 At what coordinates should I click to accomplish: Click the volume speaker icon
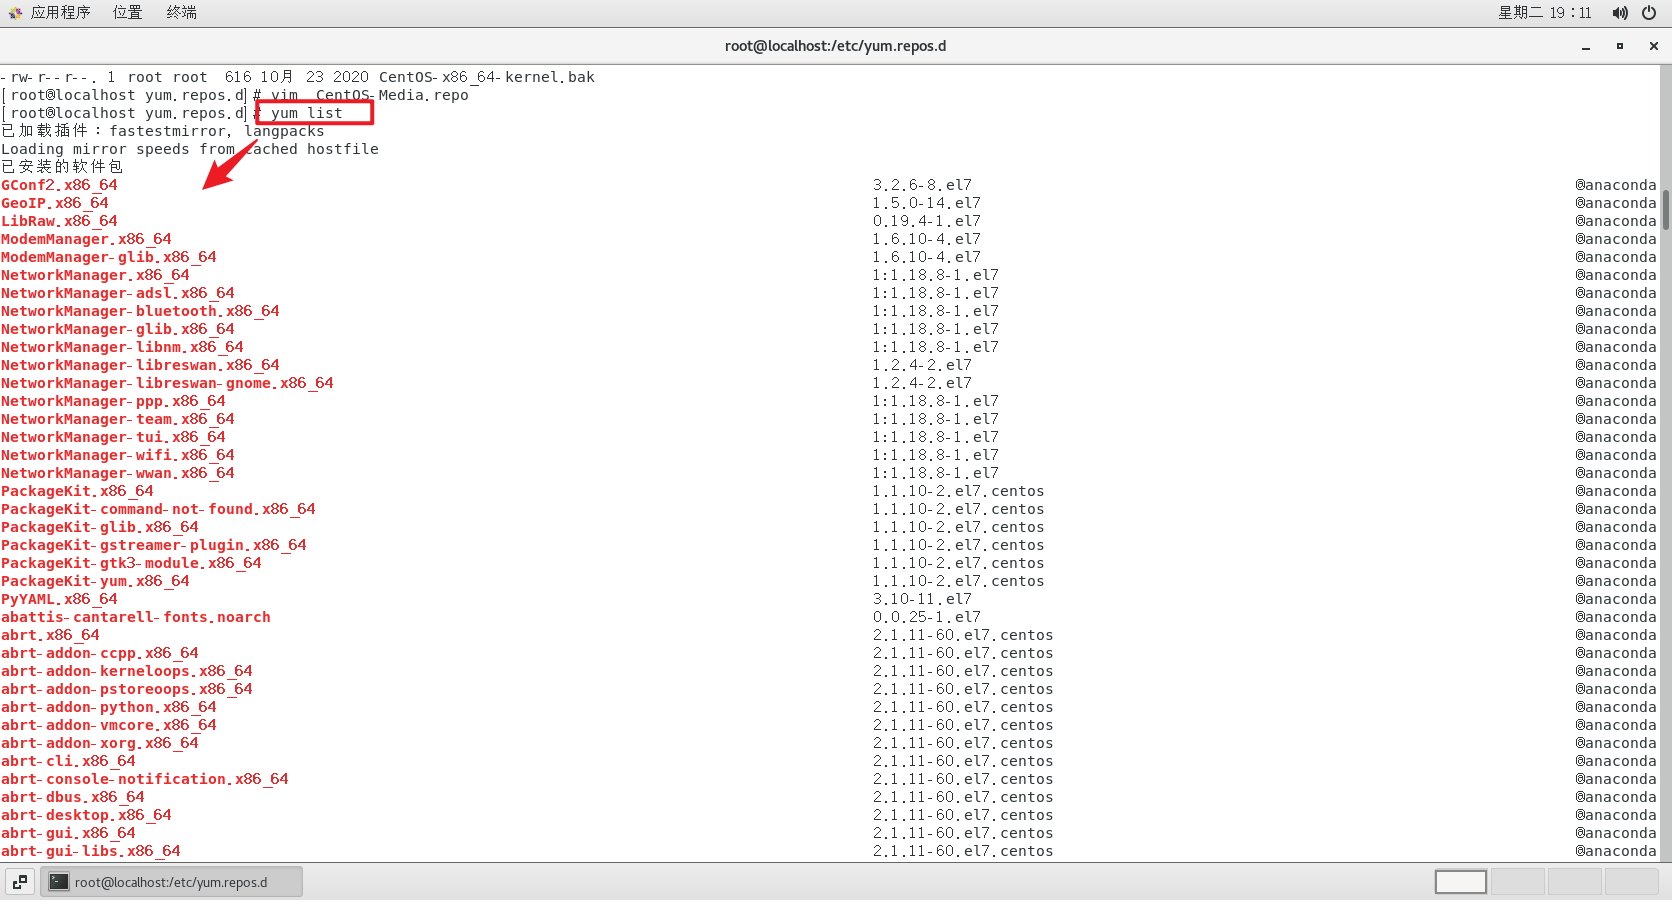(x=1620, y=13)
